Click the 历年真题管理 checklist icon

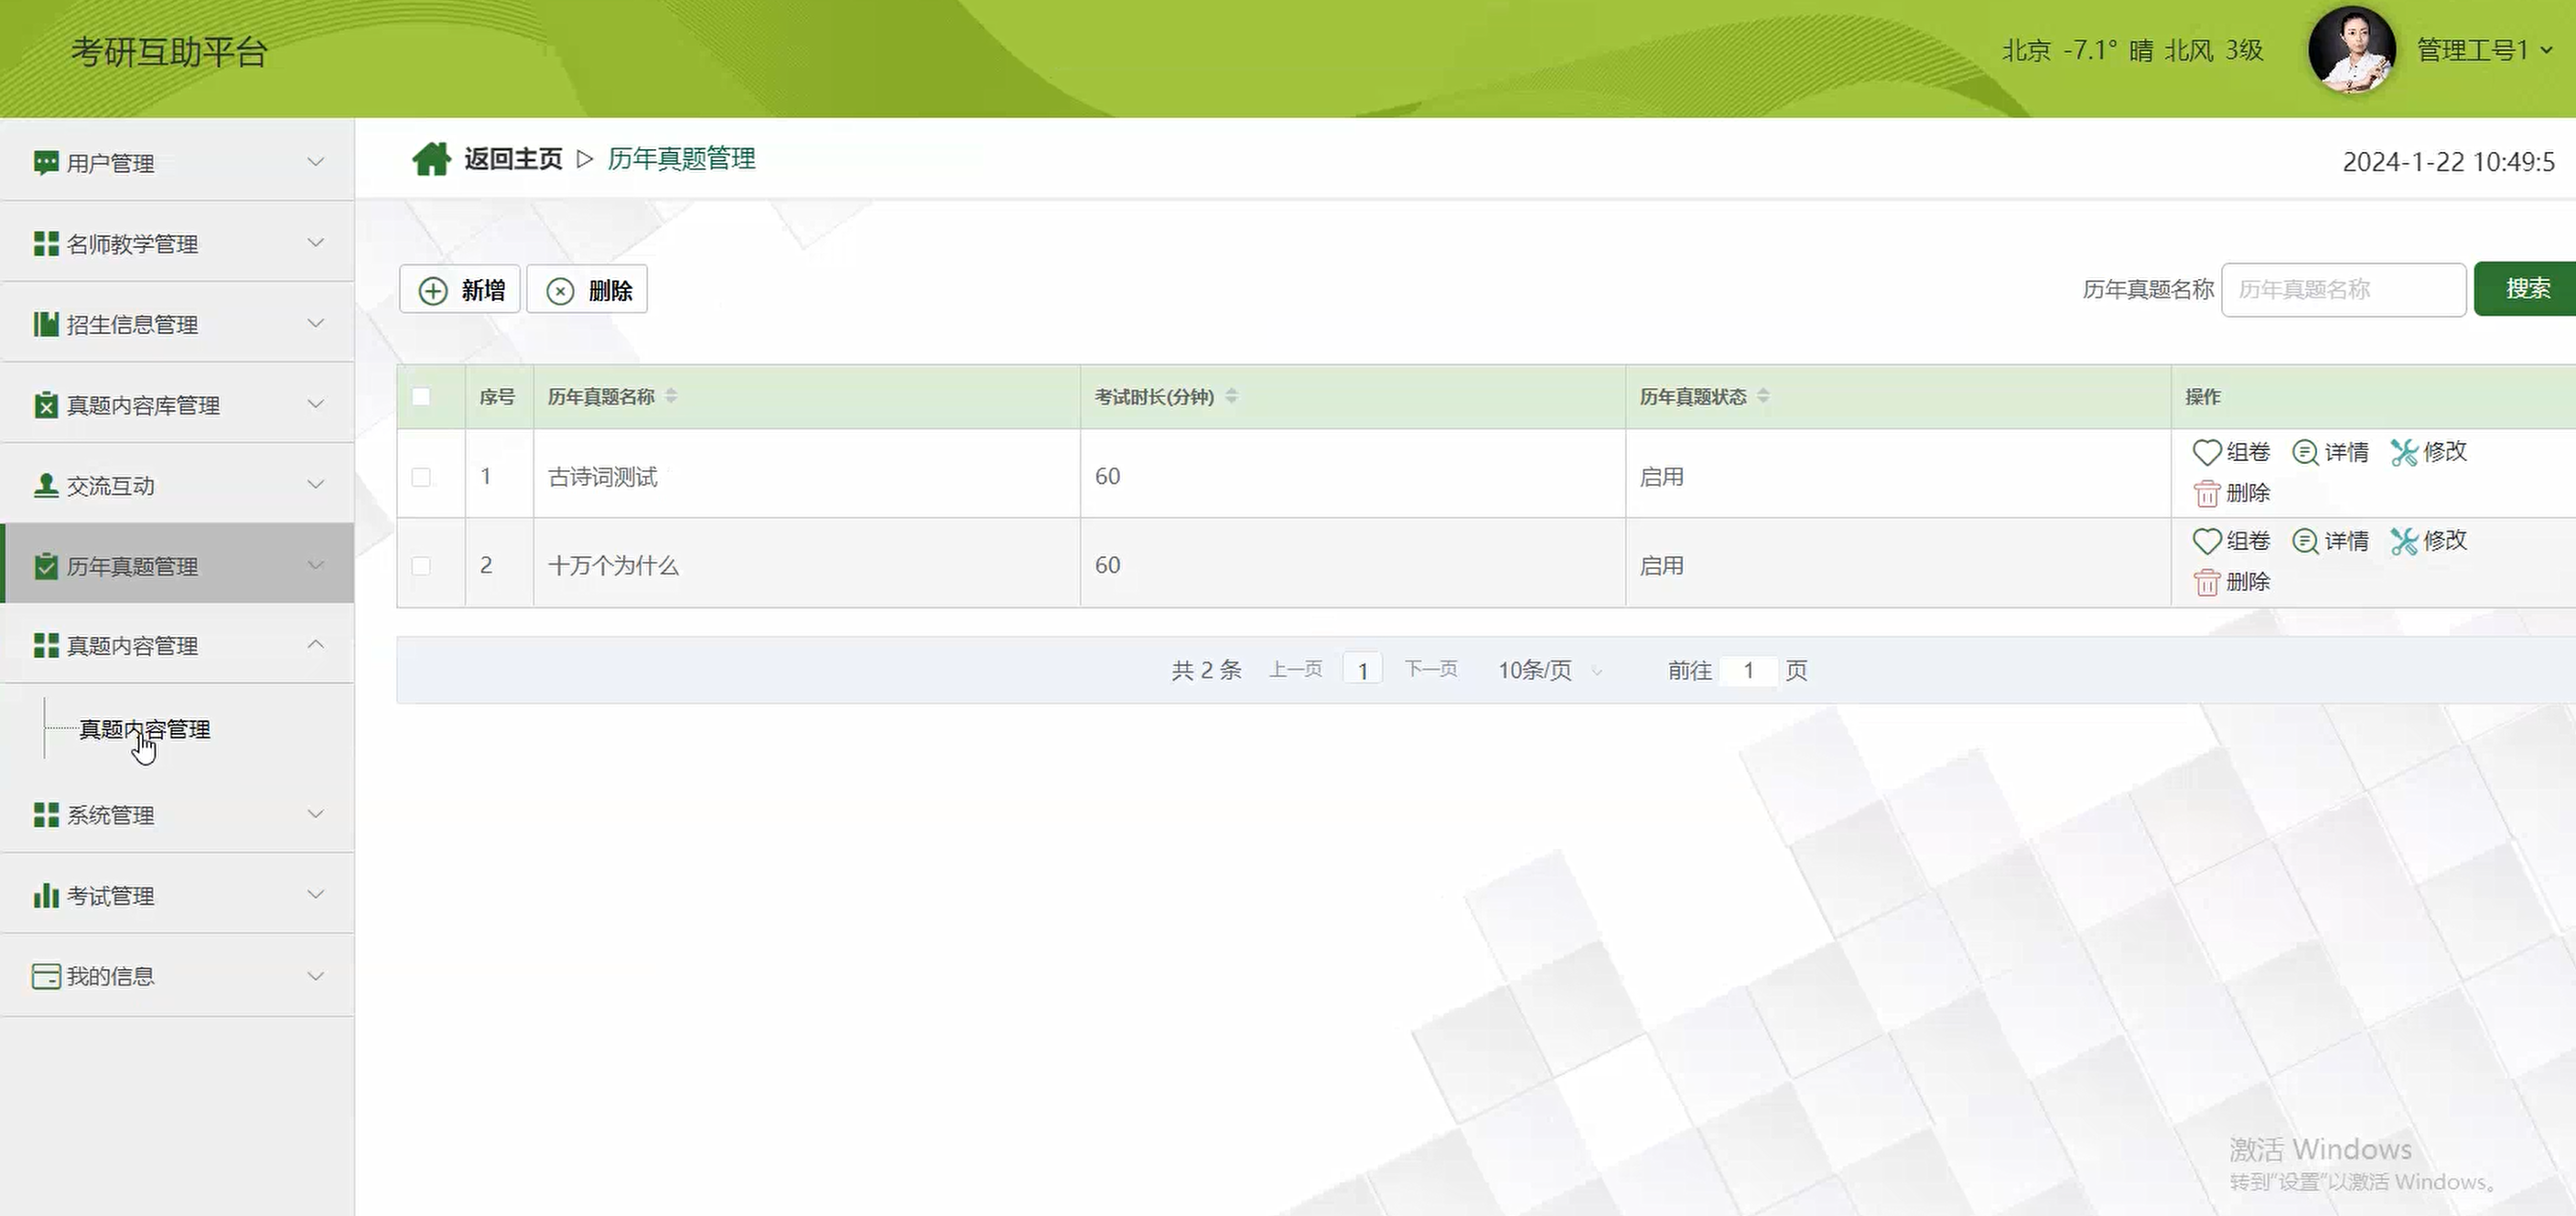coord(46,566)
